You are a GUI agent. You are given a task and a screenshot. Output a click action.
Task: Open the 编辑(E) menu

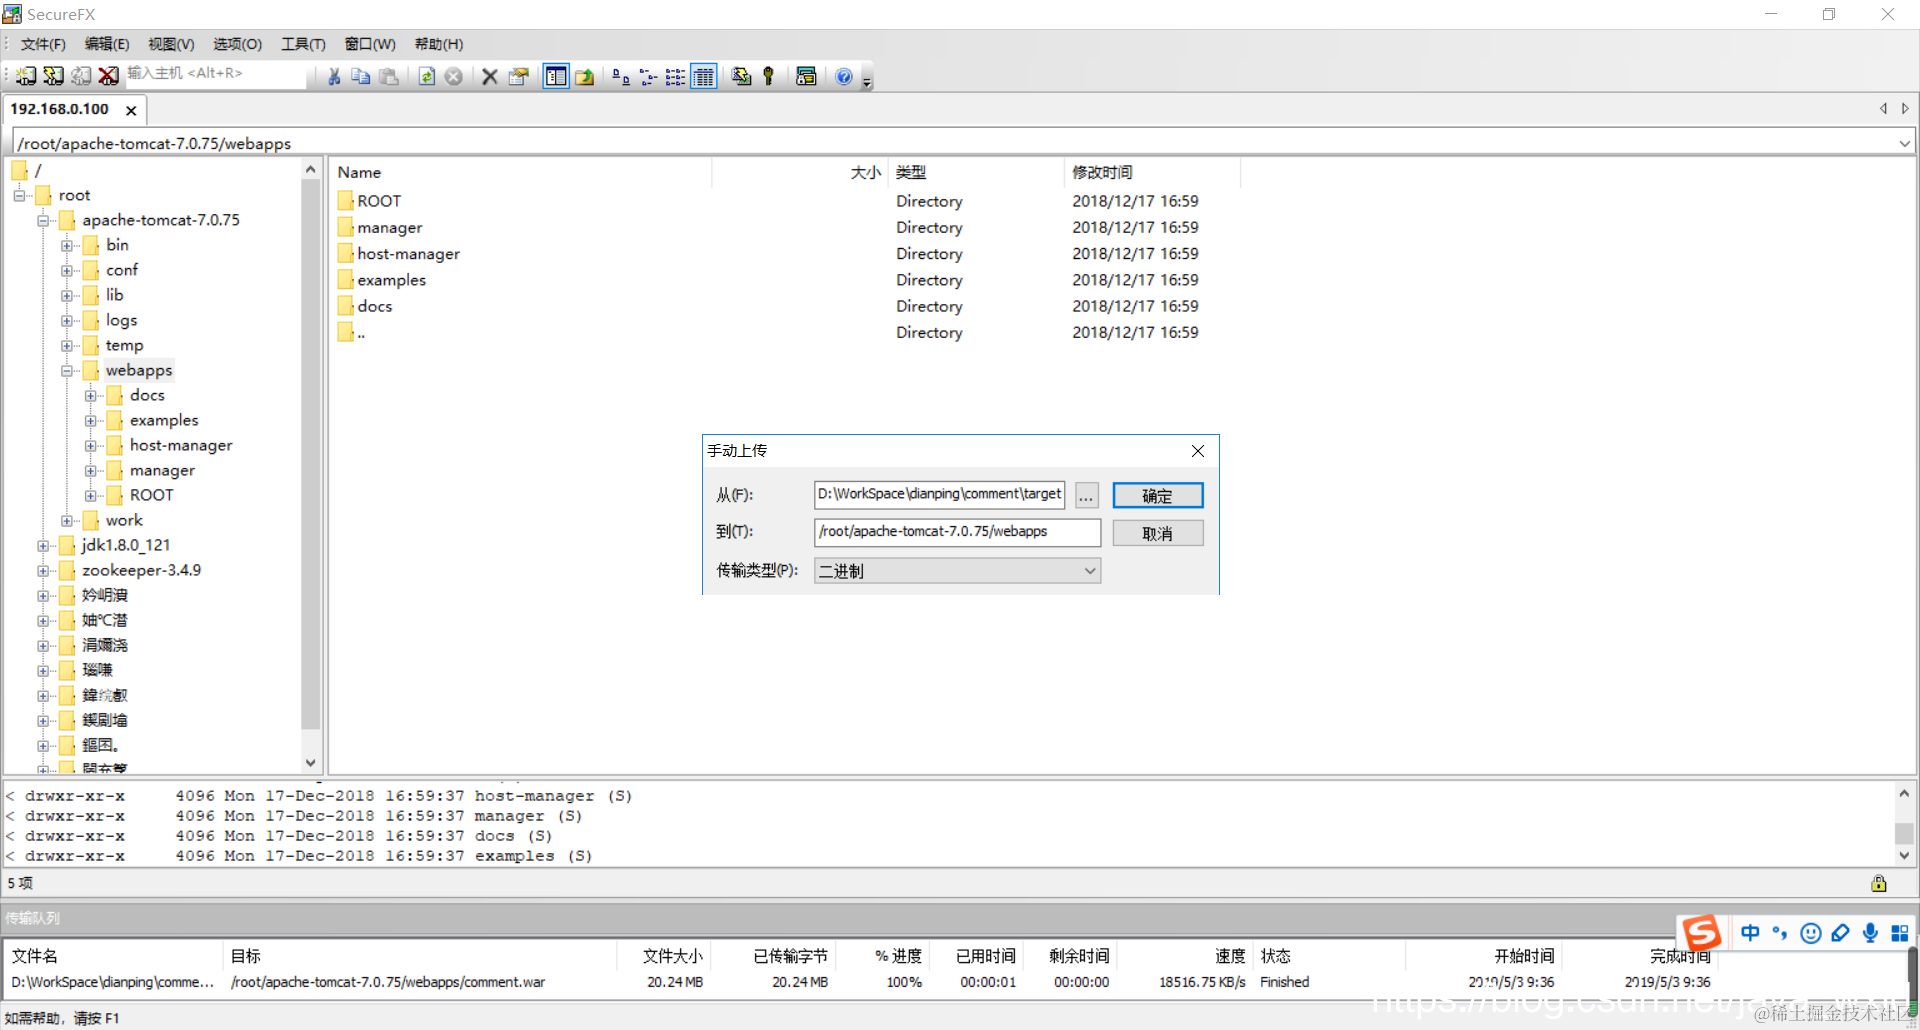tap(107, 44)
